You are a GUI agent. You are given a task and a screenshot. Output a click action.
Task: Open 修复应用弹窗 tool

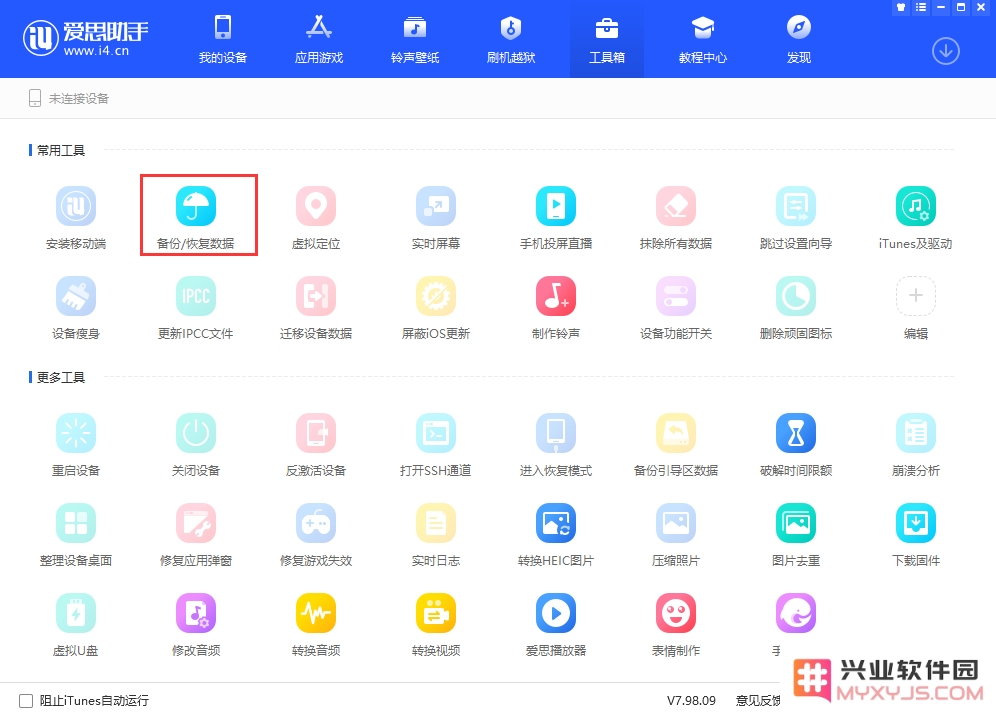(196, 535)
